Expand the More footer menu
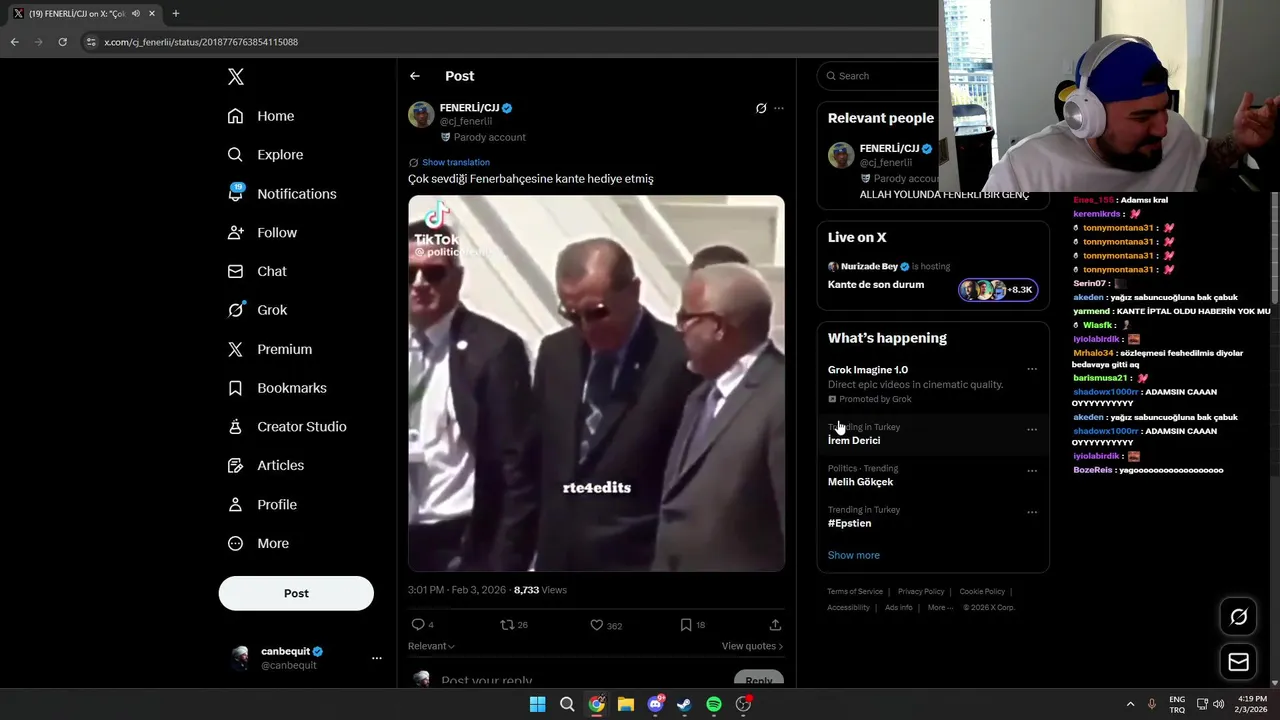Screen dimensions: 1280x720 (x=938, y=608)
